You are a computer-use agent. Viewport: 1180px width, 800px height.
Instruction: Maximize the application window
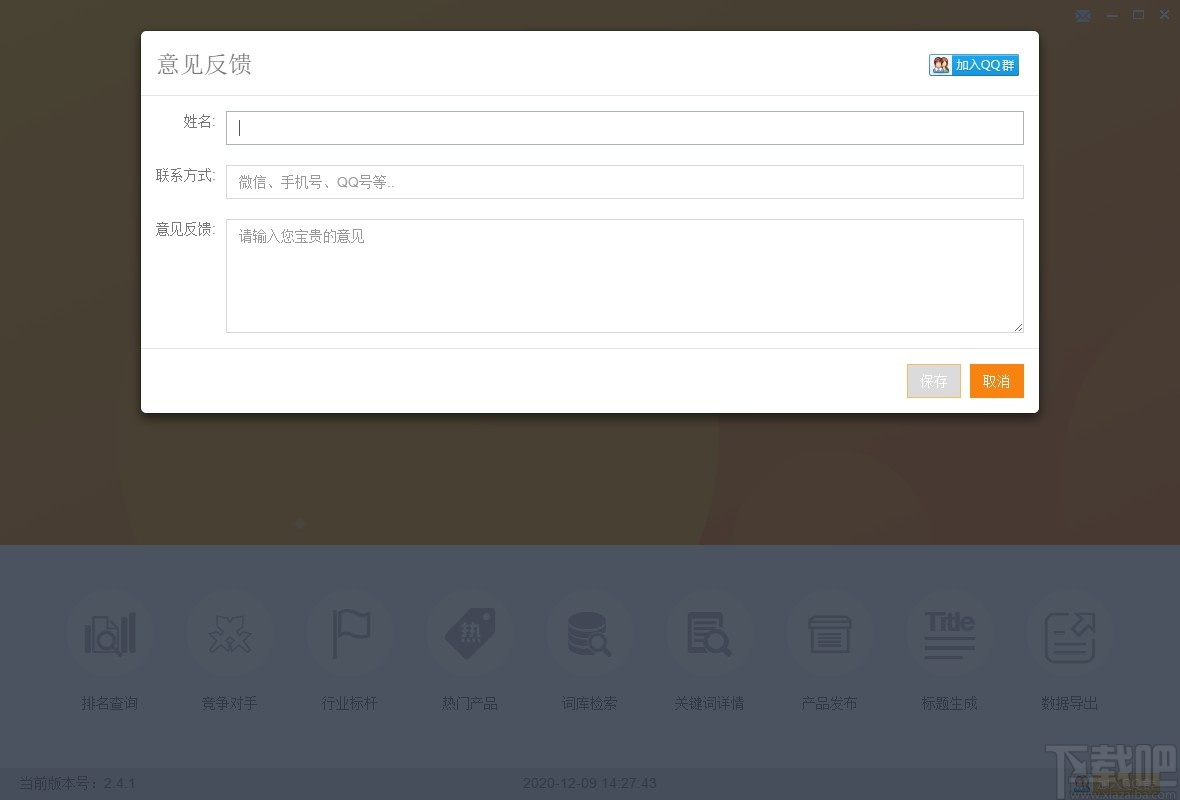(x=1138, y=15)
